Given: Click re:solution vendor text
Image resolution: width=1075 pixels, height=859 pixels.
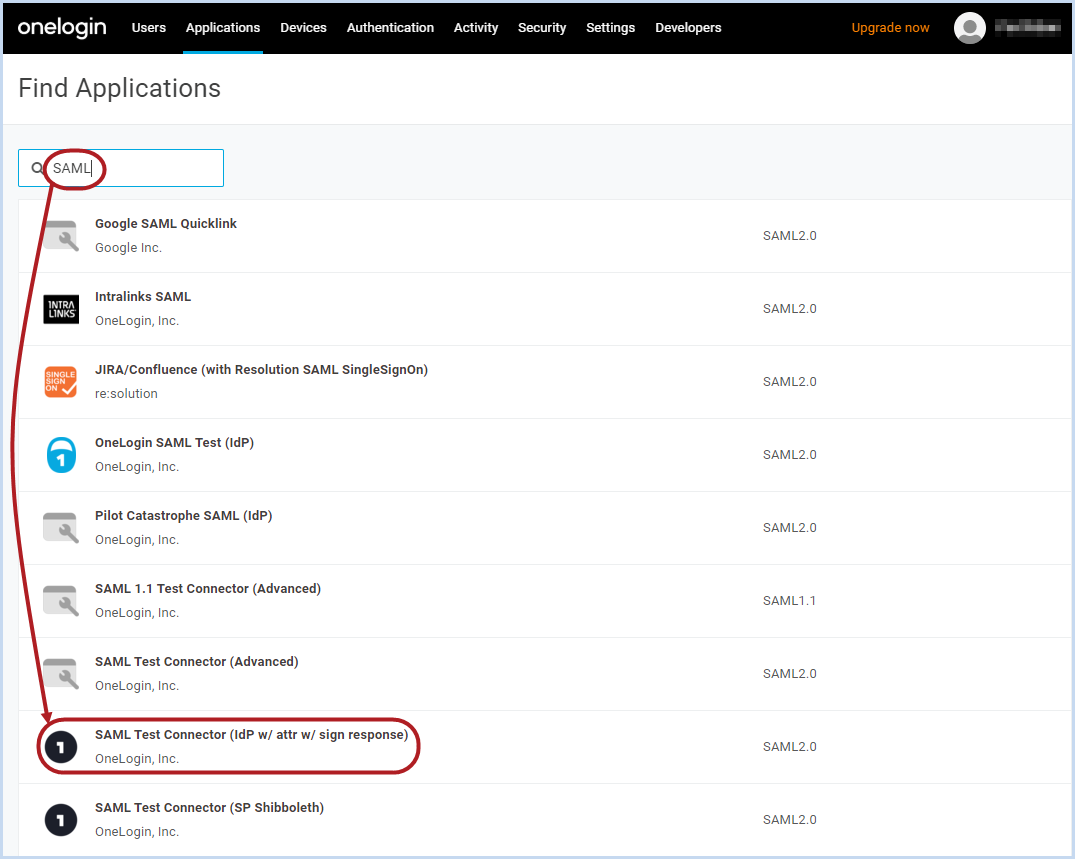Looking at the screenshot, I should pos(126,394).
